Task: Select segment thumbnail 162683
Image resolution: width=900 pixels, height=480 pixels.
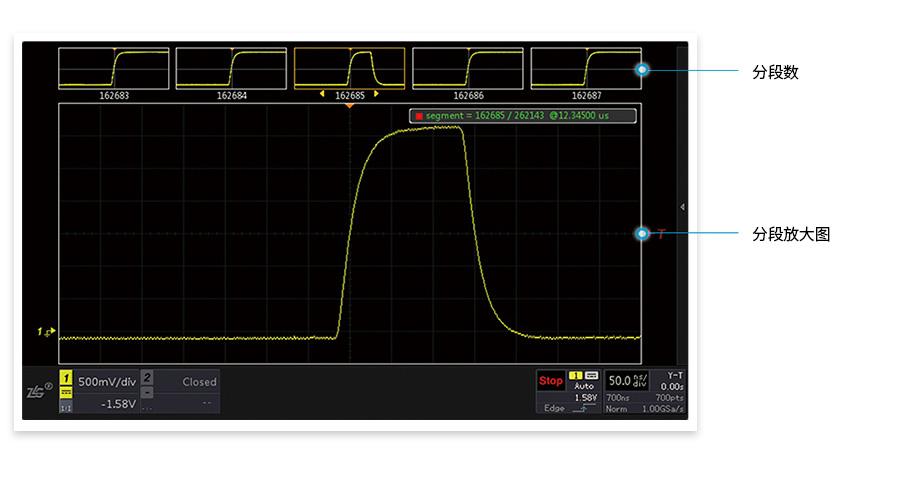Action: pos(114,68)
